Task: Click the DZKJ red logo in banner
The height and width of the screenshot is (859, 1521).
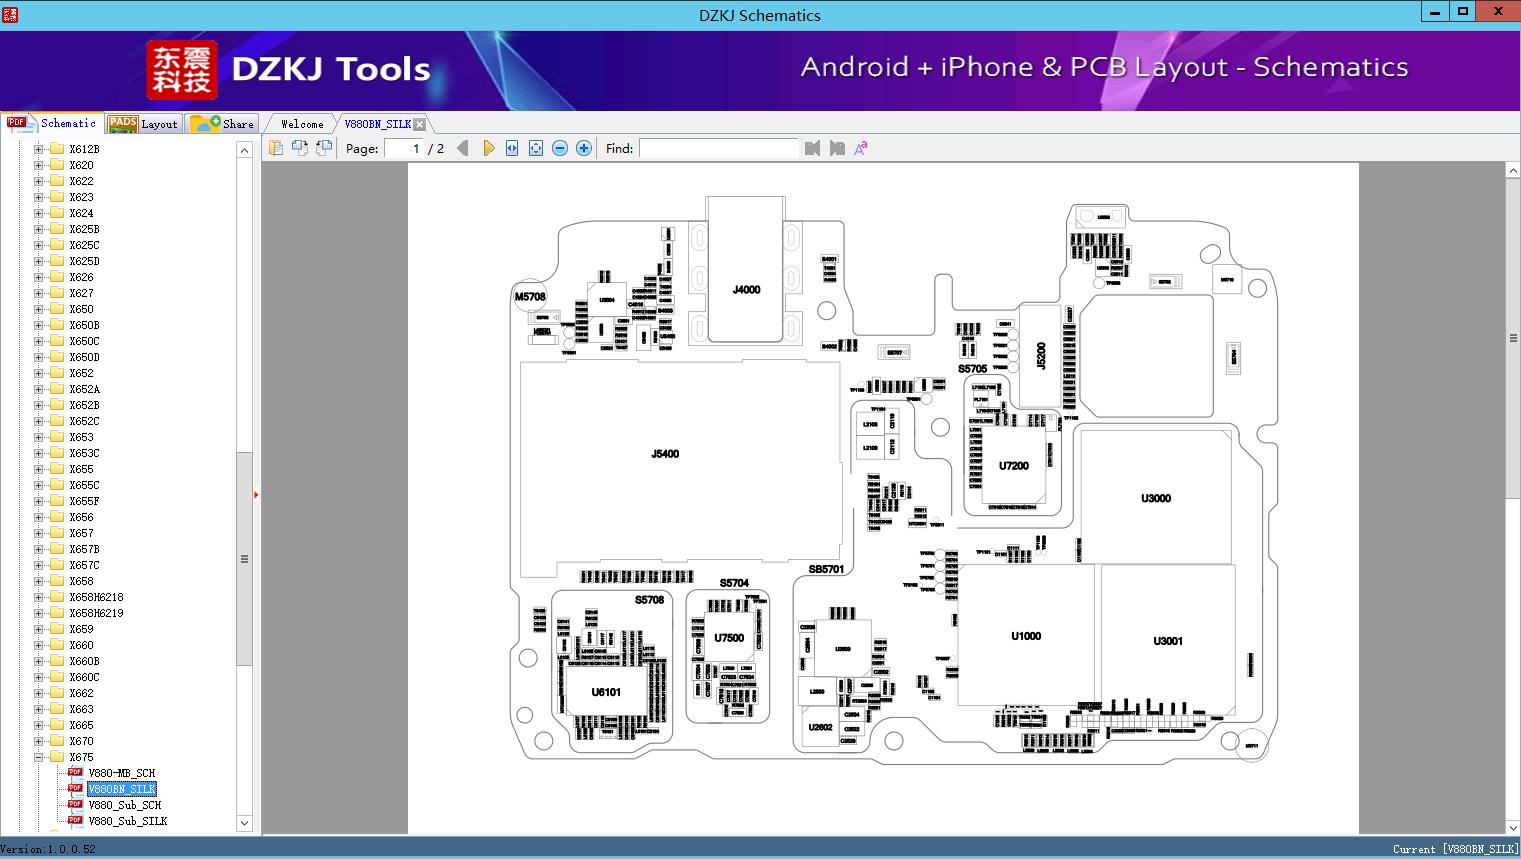Action: (181, 70)
